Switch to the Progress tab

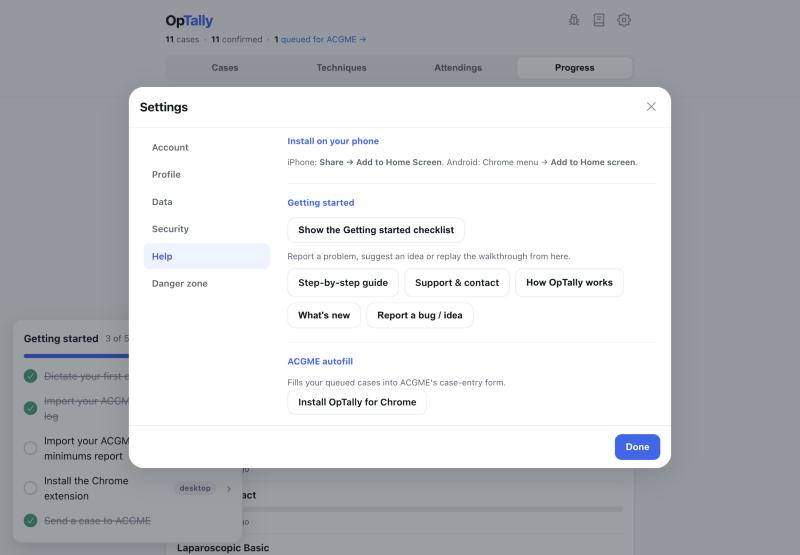(574, 68)
